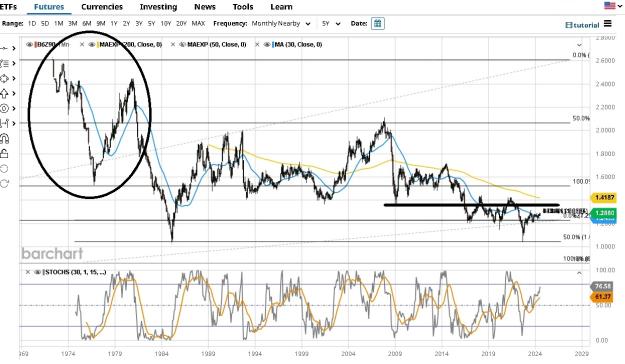625x364 pixels.
Task: Remove the MA (30, Close, 0) indicator
Action: click(x=257, y=45)
